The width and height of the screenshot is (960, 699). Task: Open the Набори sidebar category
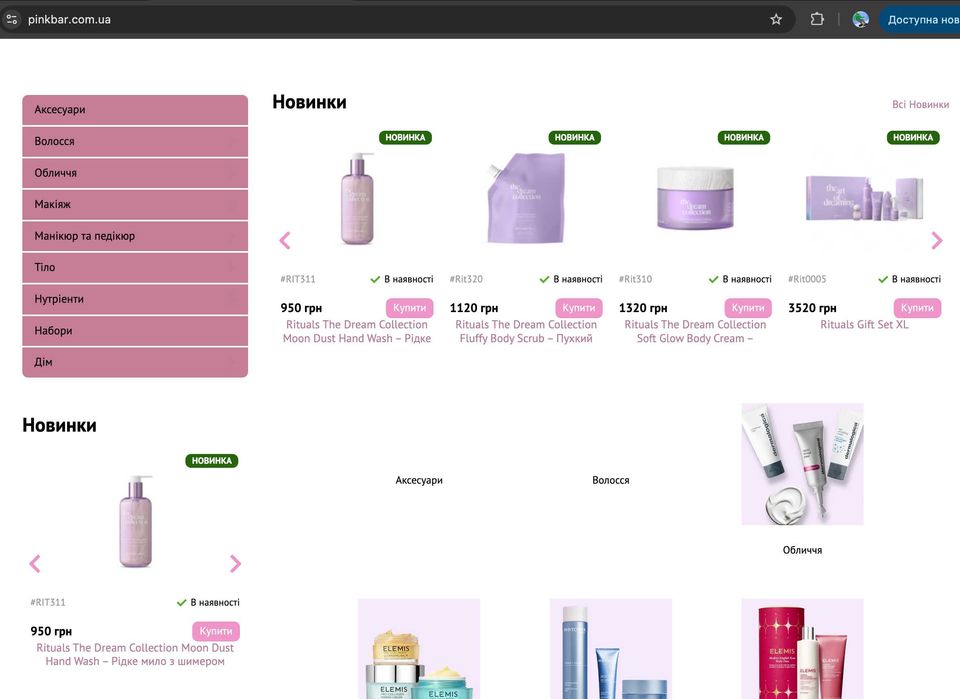135,331
